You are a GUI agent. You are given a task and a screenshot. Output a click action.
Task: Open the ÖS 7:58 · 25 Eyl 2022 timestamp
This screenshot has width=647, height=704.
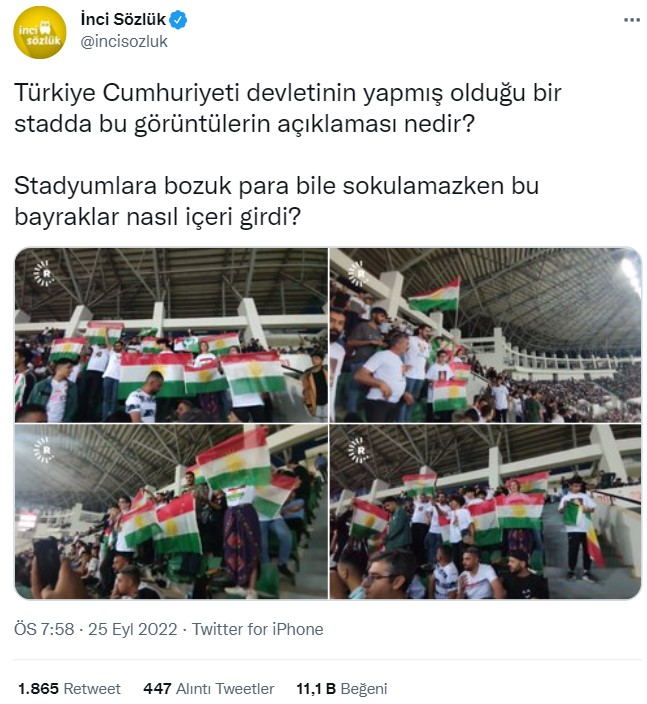[96, 629]
